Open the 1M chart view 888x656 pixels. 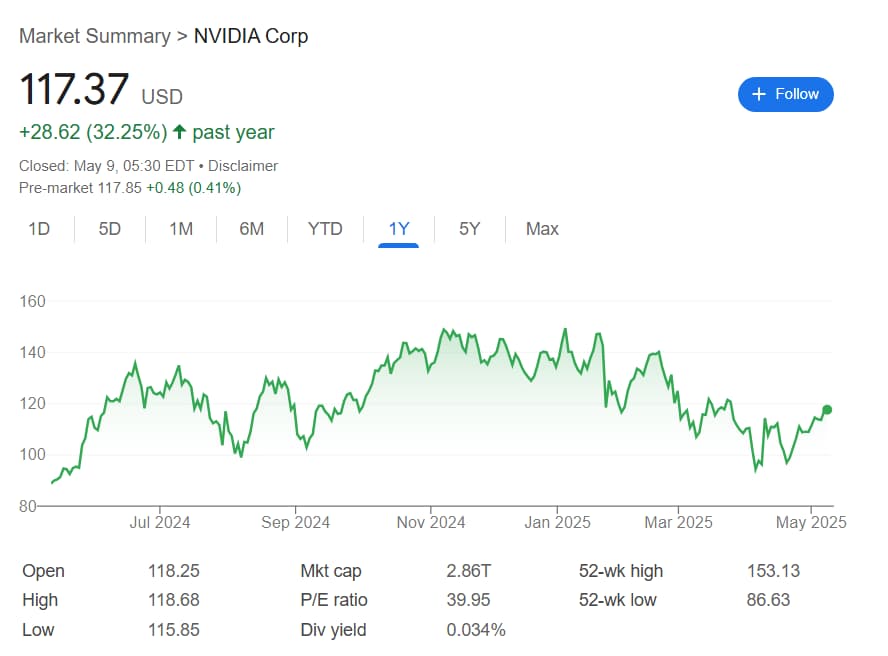[x=180, y=229]
